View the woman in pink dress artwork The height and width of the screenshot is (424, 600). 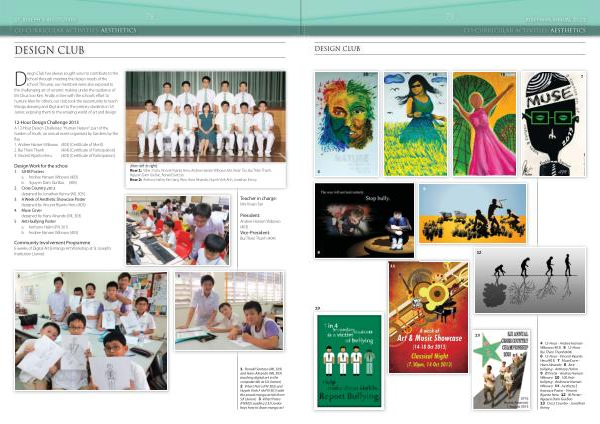click(484, 124)
